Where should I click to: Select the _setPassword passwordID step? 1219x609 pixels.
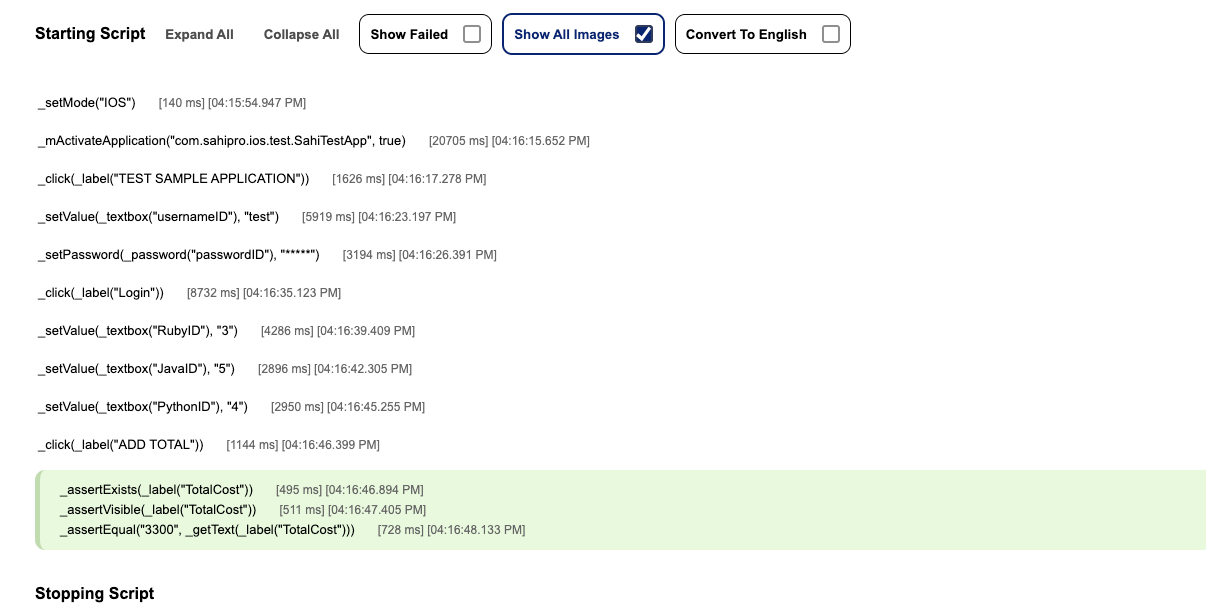(x=178, y=255)
